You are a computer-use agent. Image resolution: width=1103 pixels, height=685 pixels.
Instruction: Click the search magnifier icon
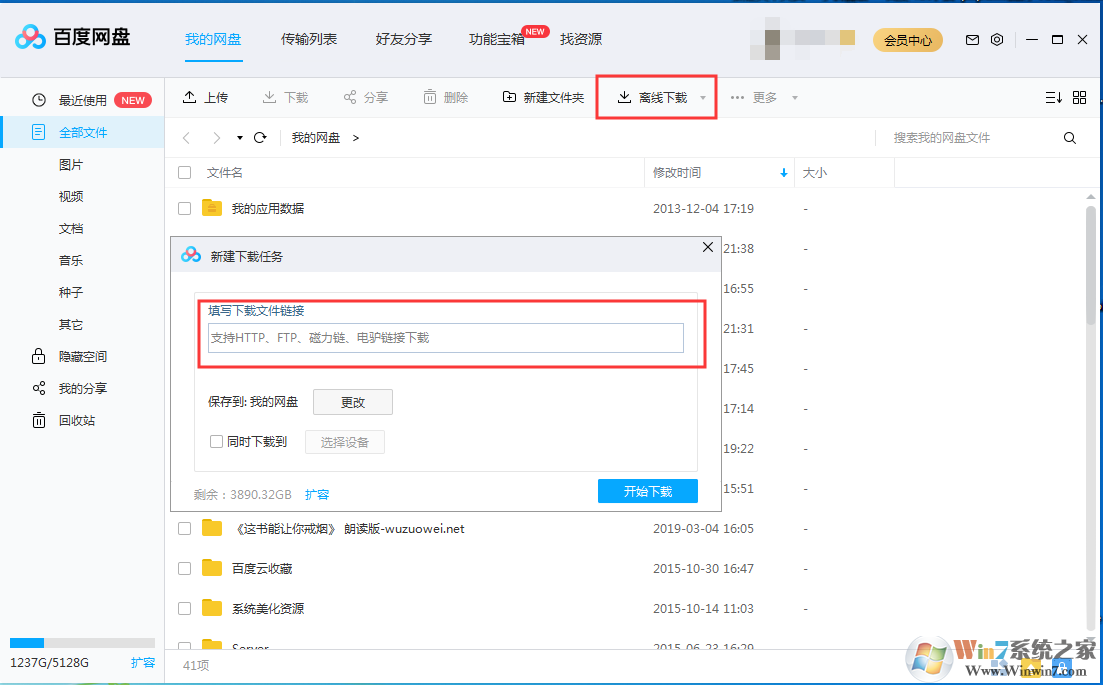click(1070, 138)
